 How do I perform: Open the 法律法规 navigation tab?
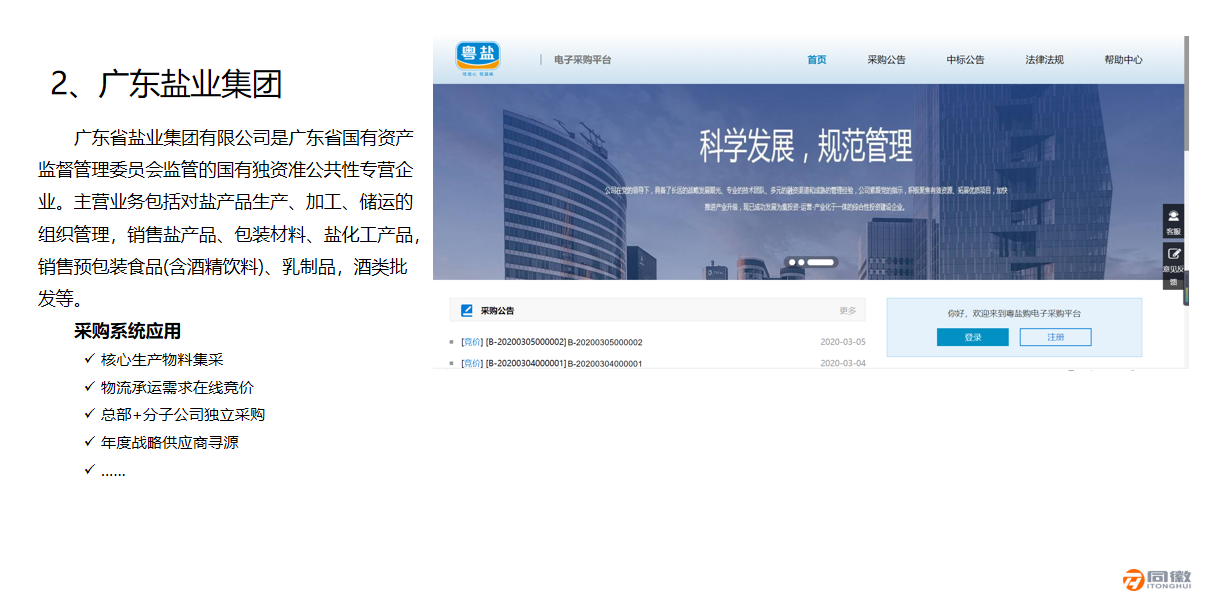(x=1044, y=60)
